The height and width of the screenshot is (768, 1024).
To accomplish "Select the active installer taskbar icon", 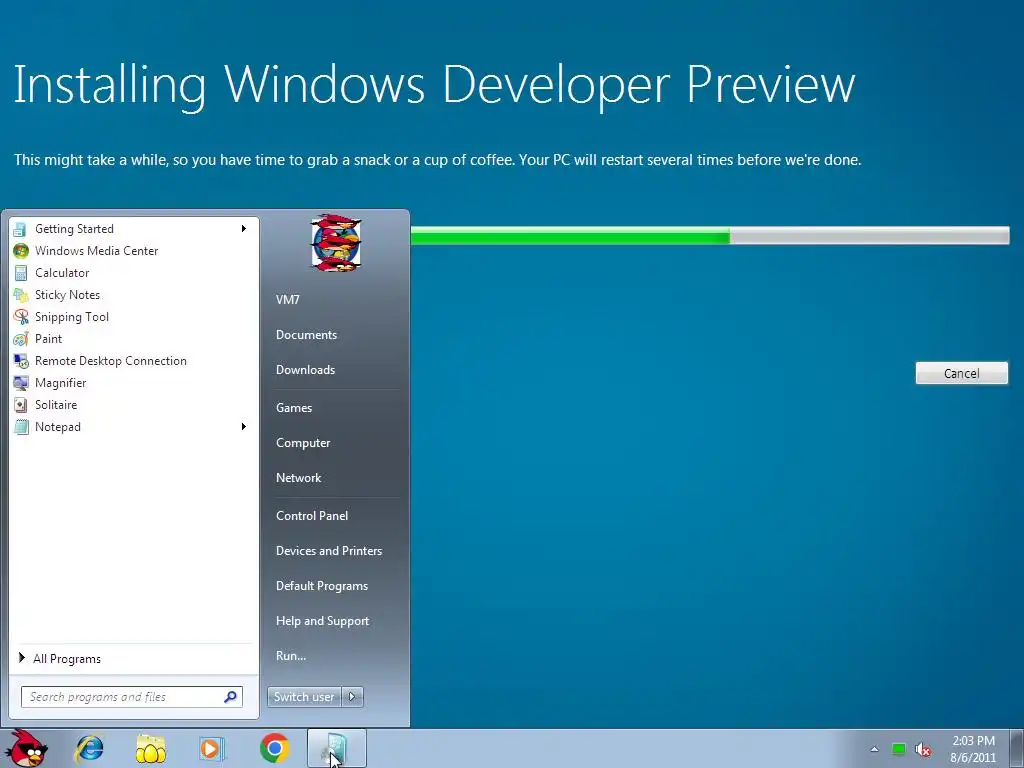I will (336, 748).
